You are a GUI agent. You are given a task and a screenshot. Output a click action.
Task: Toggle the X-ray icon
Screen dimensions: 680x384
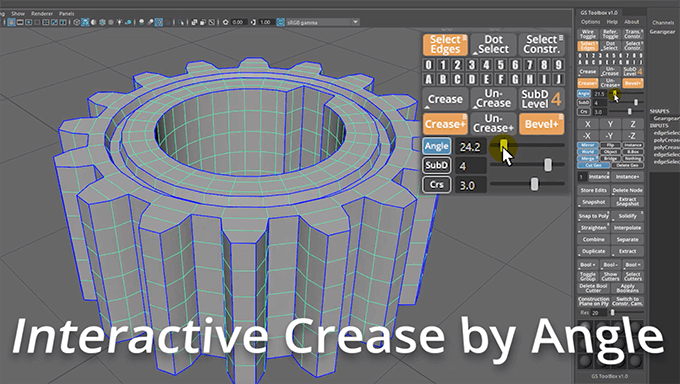pos(194,22)
